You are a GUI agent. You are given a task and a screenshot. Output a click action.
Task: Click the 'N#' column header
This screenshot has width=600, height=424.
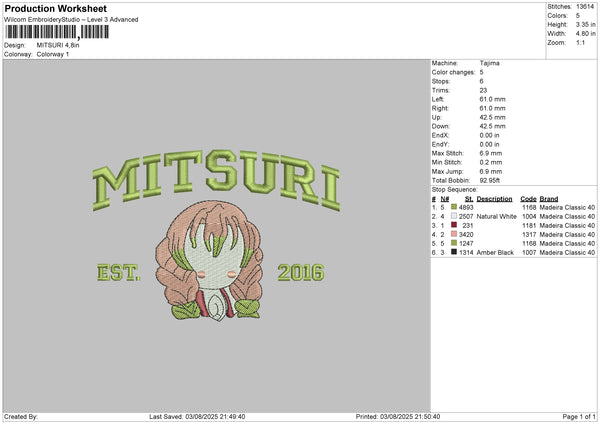click(x=445, y=199)
